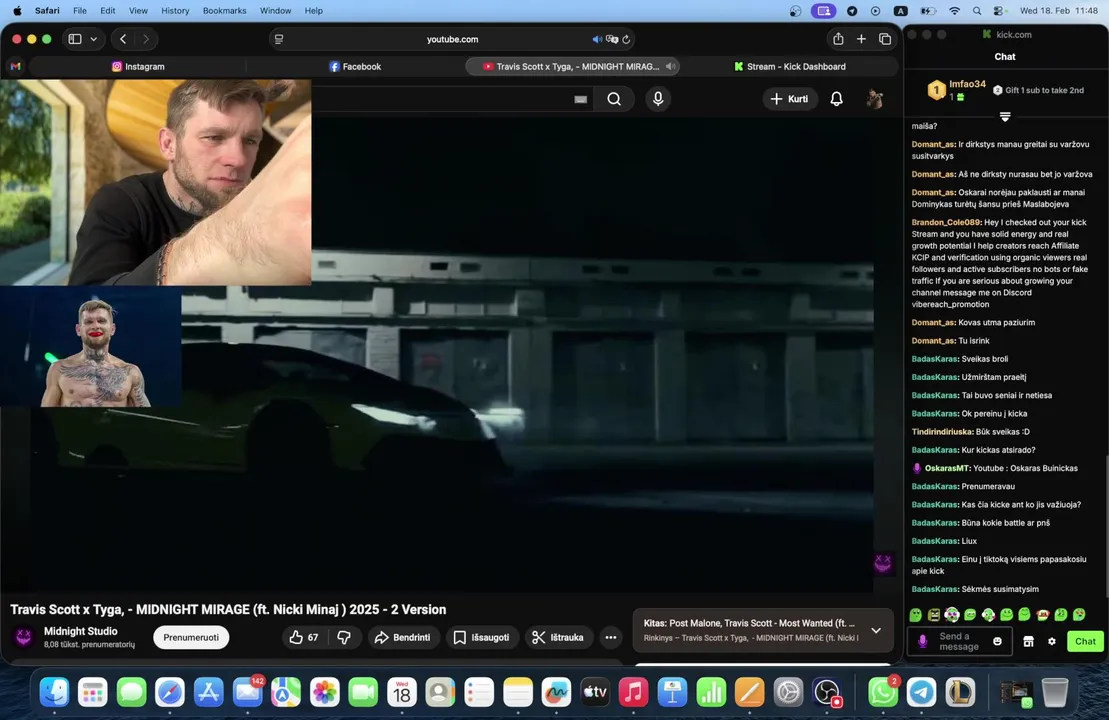Open Finder from the Dock
The image size is (1109, 720).
(54, 692)
